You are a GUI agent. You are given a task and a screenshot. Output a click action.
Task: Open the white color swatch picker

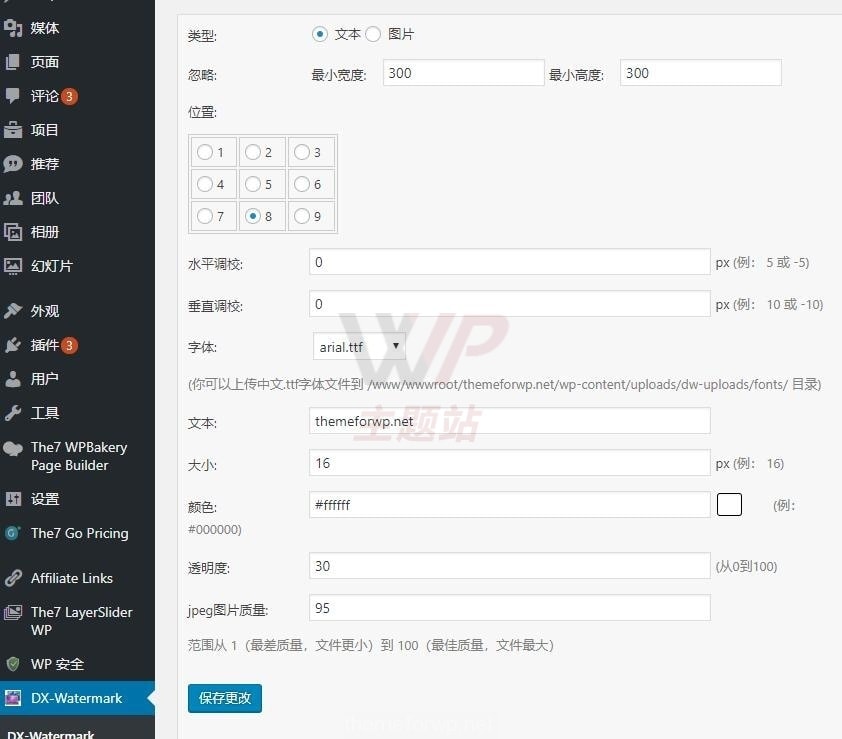(x=729, y=504)
